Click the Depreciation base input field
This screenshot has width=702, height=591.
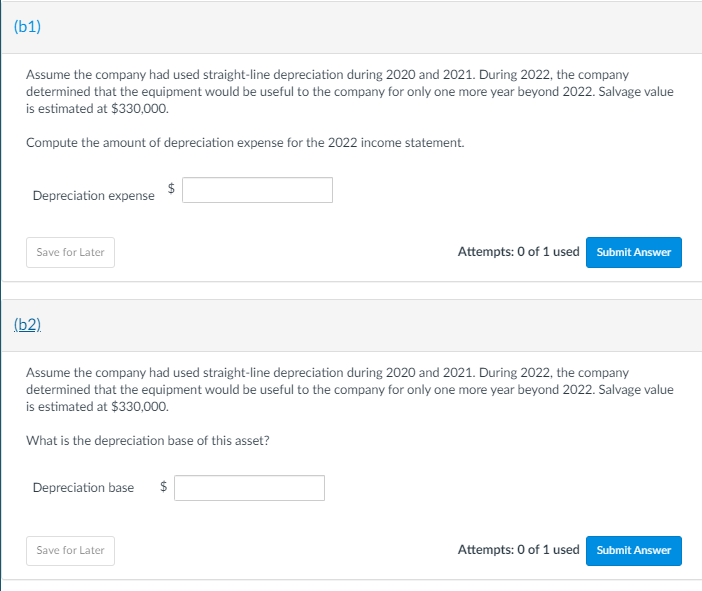(x=249, y=488)
